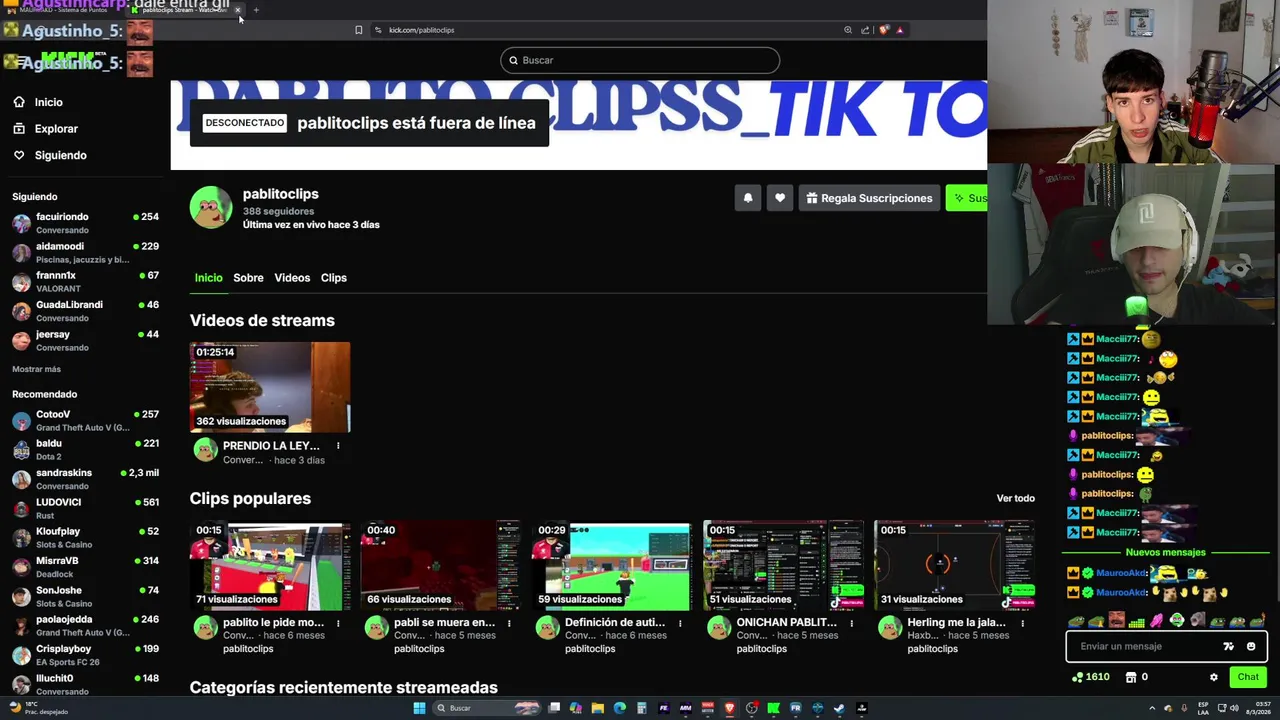Open options menu for 'Herling me la jala...' clip
This screenshot has height=720, width=1280.
pos(1022,623)
